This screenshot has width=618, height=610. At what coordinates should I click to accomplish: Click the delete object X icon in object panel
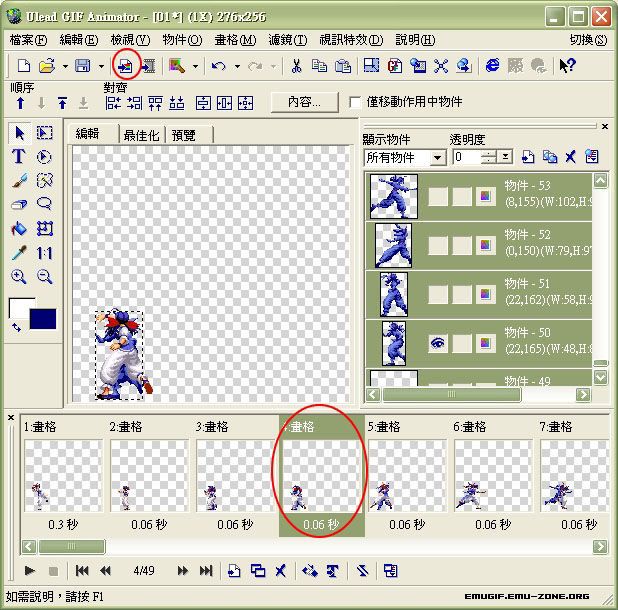570,157
